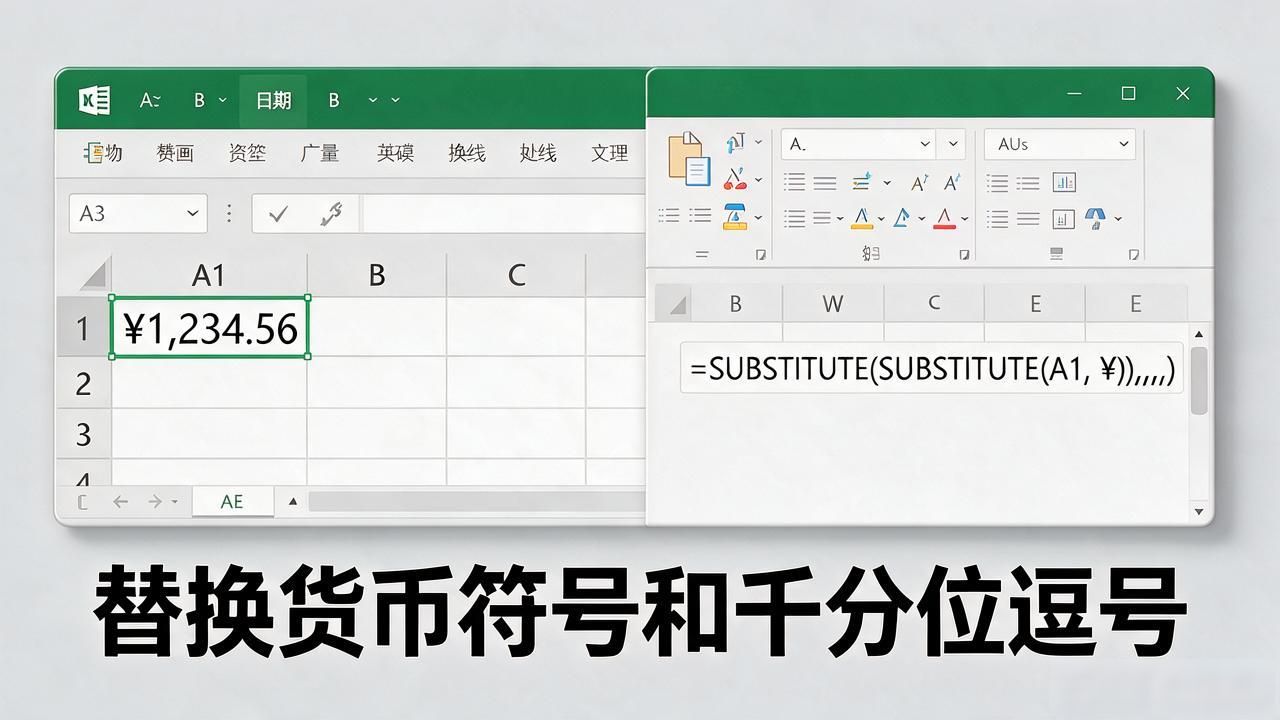Screen dimensions: 1280x720
Task: Click the blue paint format icon below AUs
Action: point(1095,218)
